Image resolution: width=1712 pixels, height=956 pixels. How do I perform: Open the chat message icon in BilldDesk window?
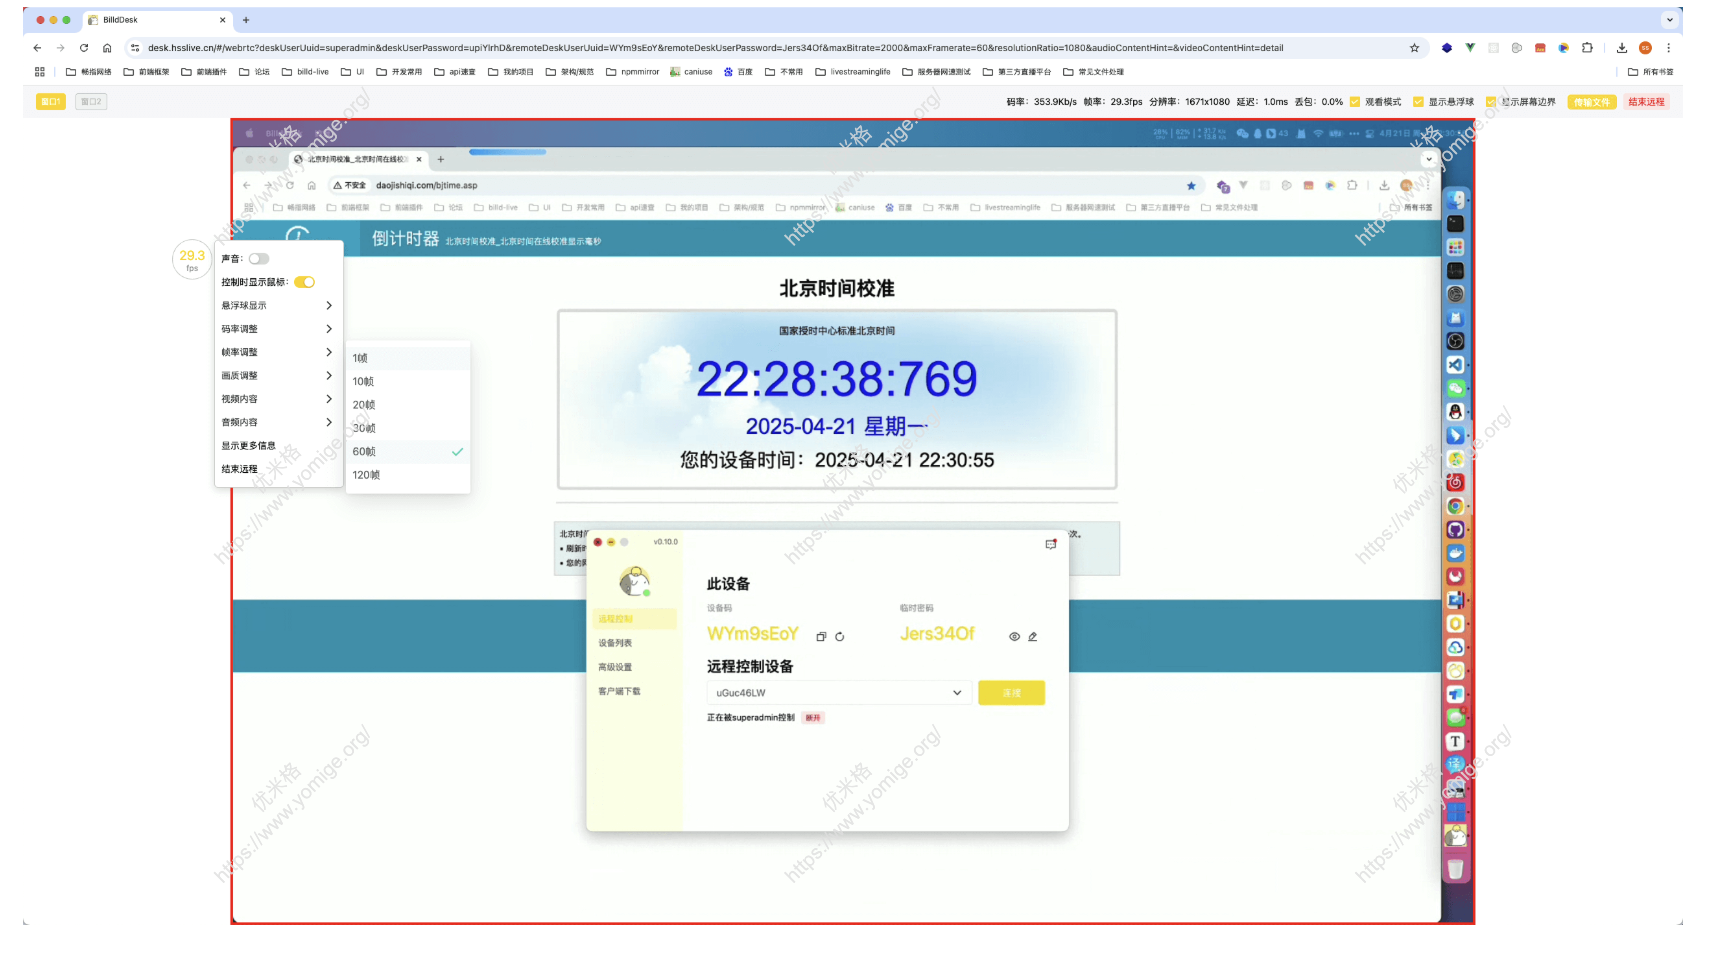coord(1051,544)
